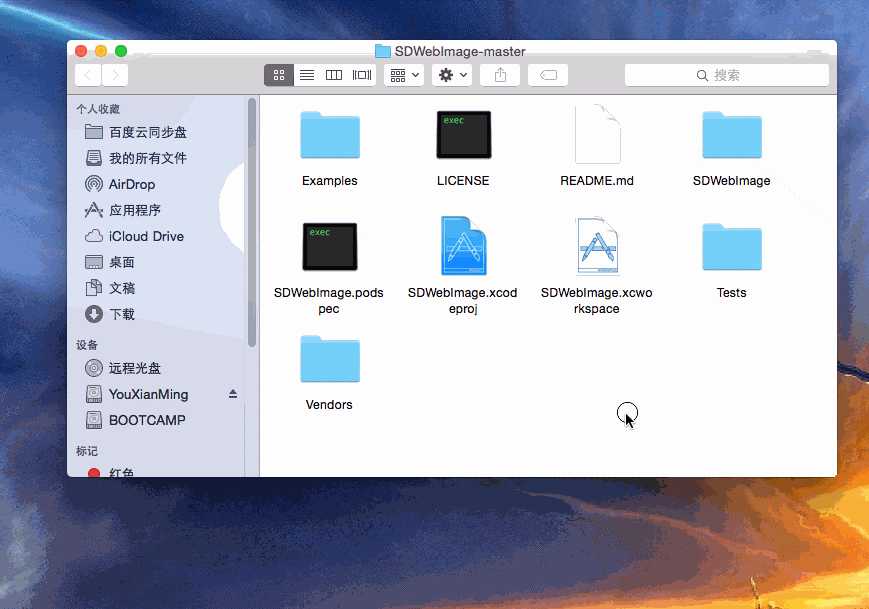Open 桌面 in sidebar
The image size is (869, 609).
[x=158, y=262]
